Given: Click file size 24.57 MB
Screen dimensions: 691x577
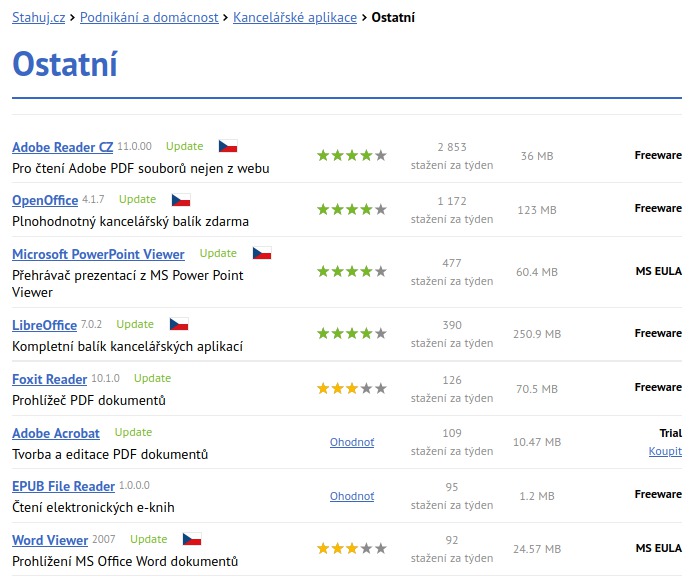Looking at the screenshot, I should [537, 549].
